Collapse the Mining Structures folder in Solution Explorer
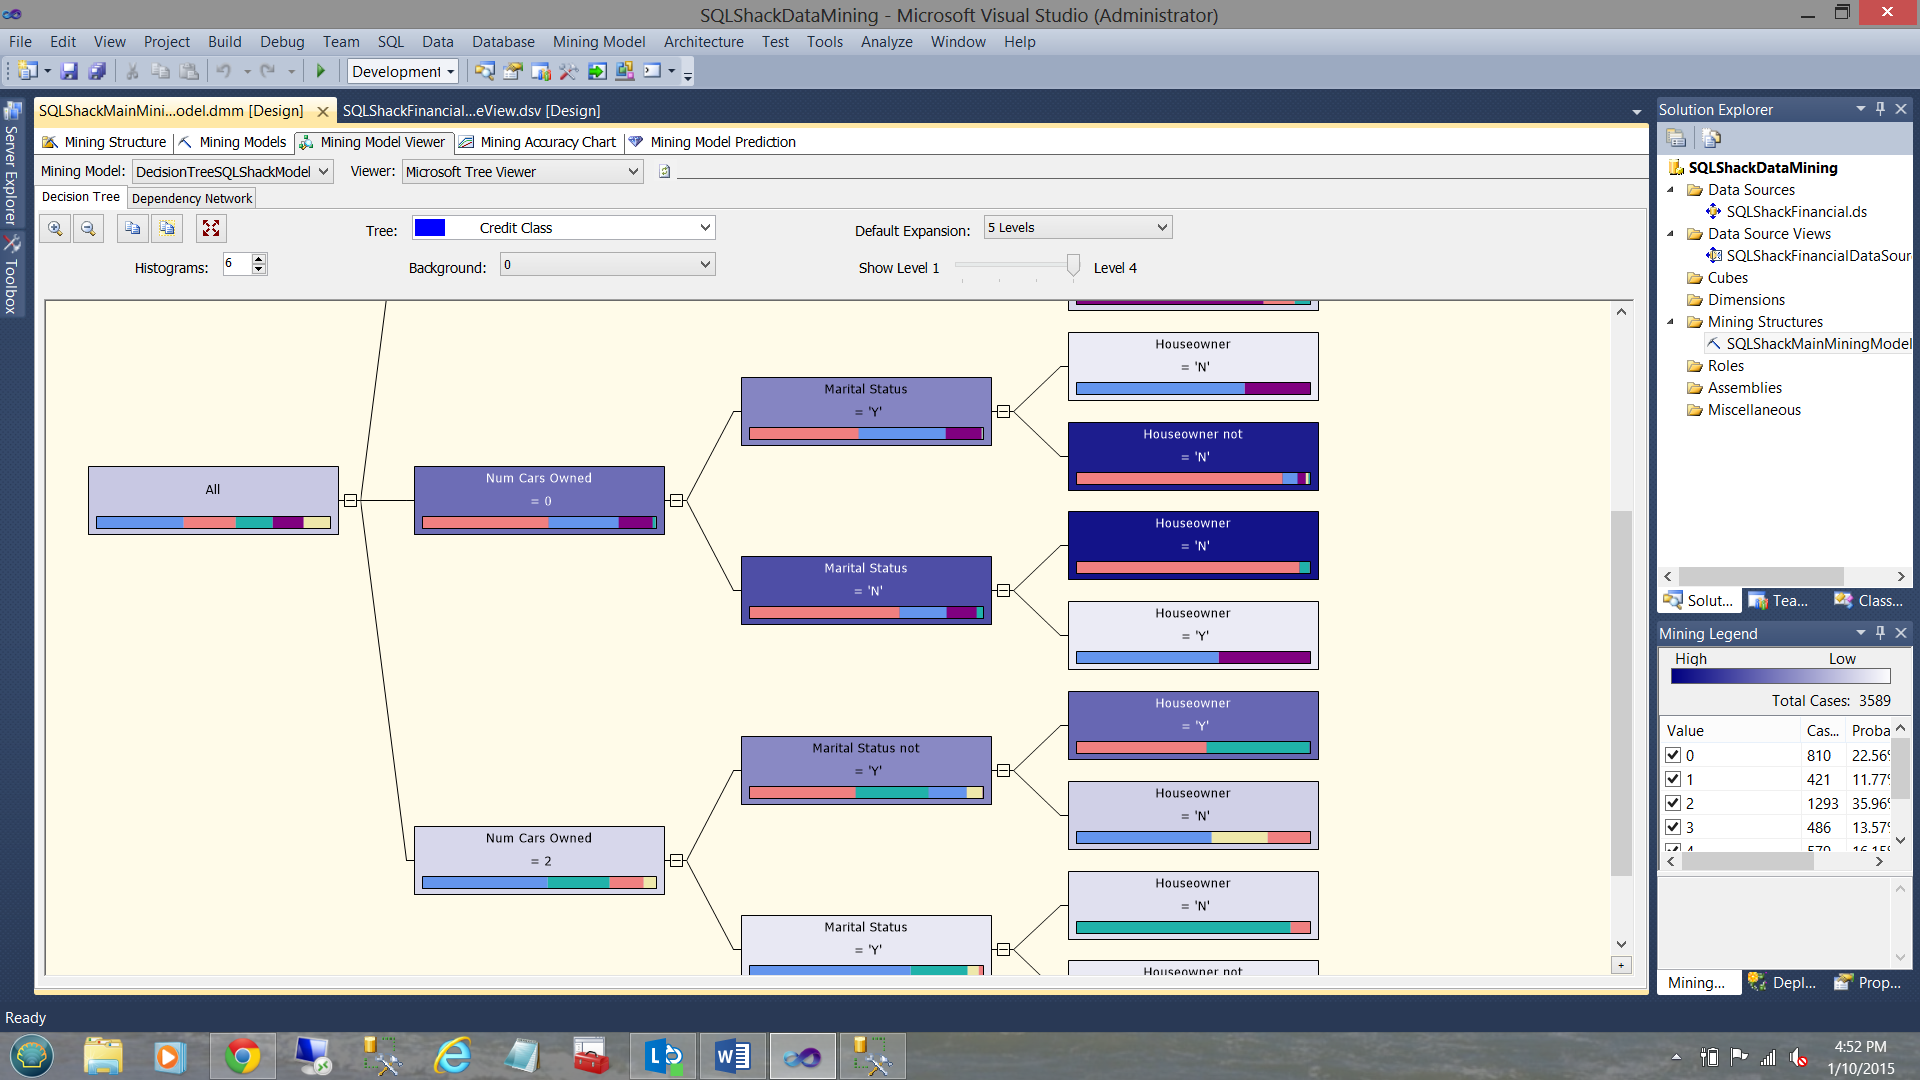1920x1080 pixels. click(x=1670, y=322)
